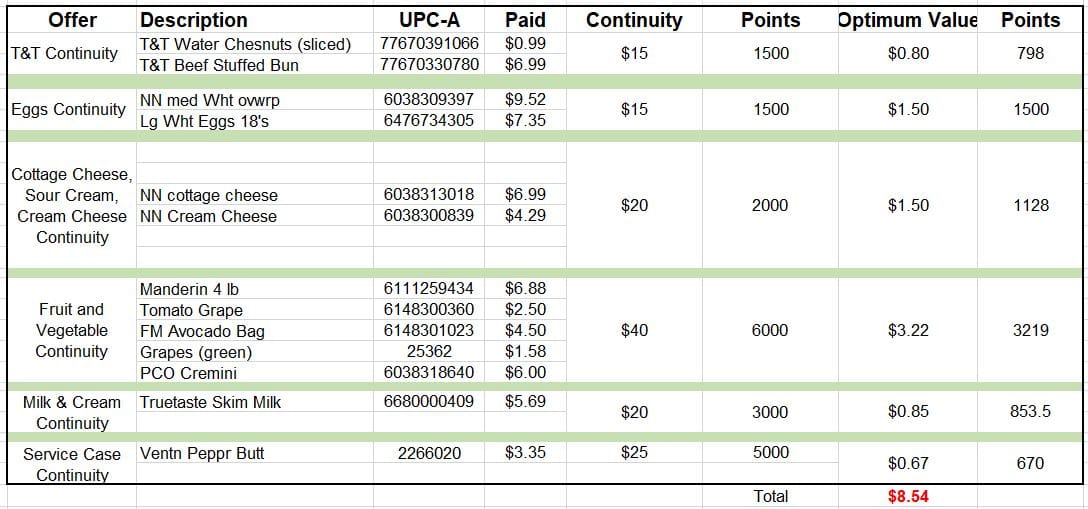The image size is (1088, 509).
Task: Select UPC 6038300839 for NN Cream Cheese
Action: (429, 216)
